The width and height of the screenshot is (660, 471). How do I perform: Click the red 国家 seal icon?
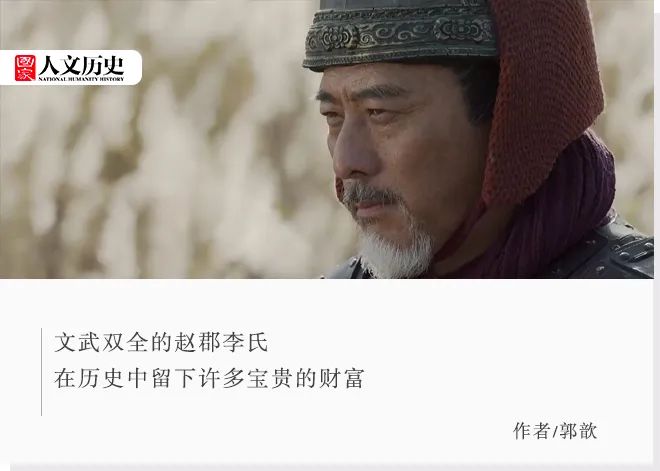(x=25, y=68)
